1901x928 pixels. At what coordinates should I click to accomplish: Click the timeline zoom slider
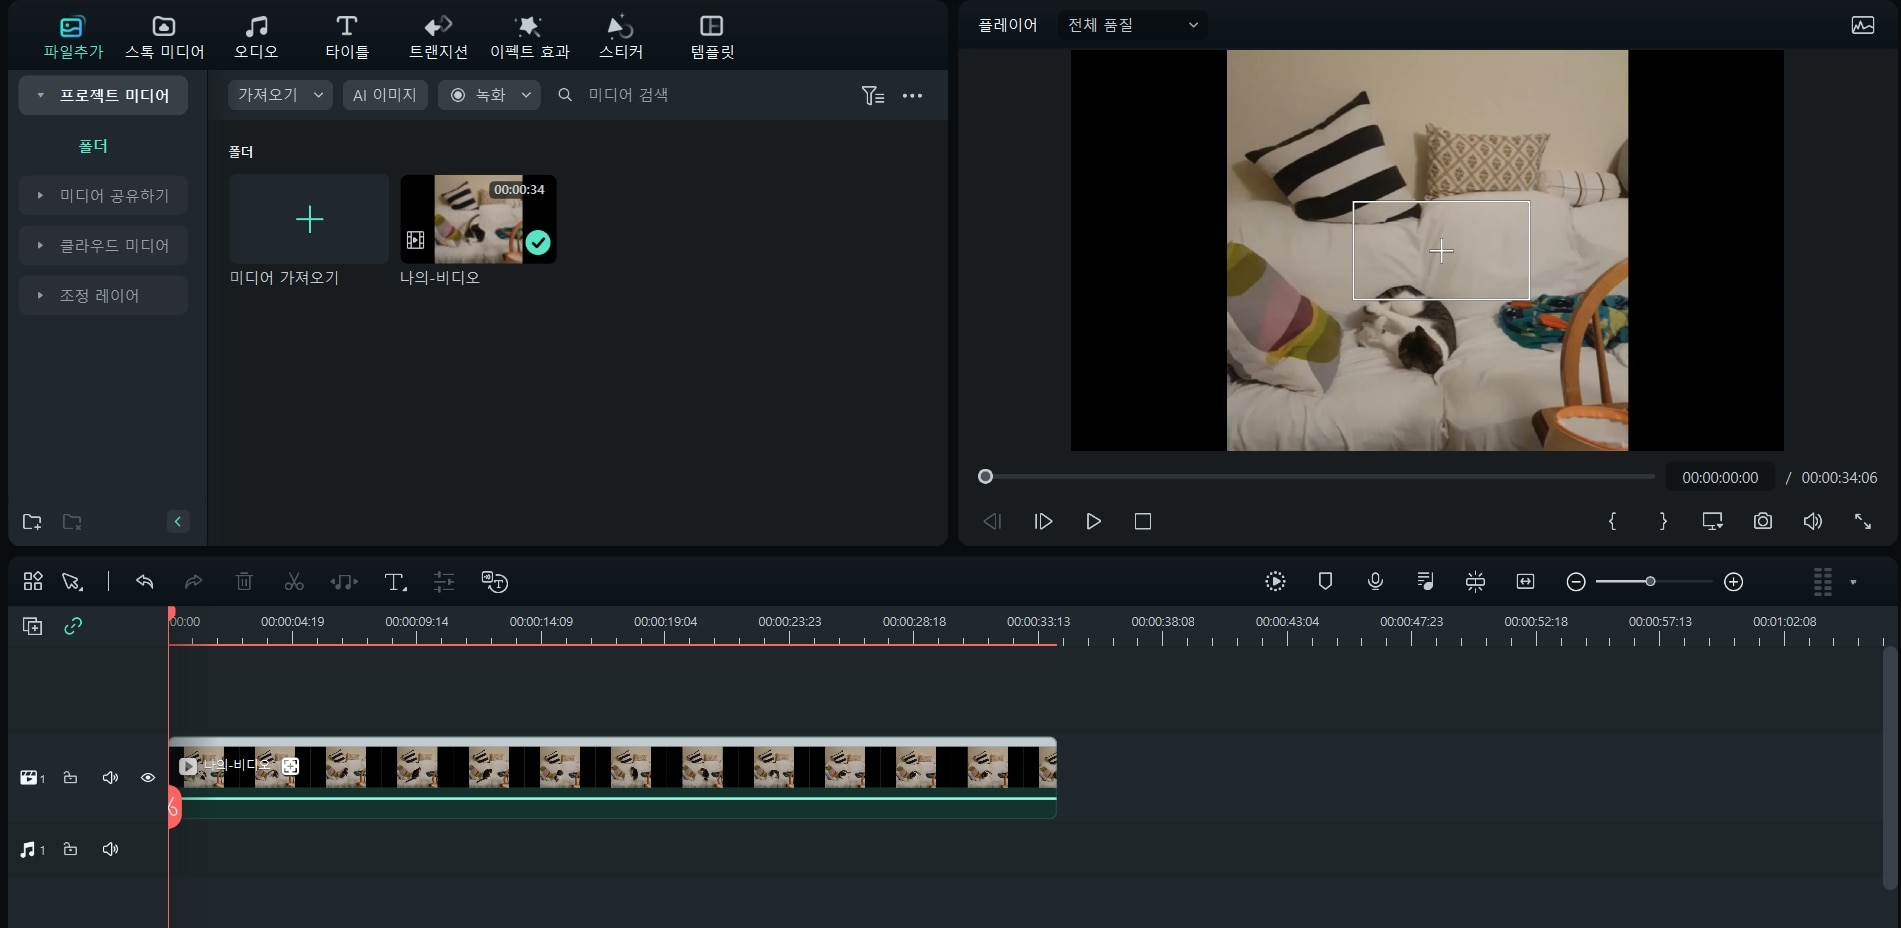1655,581
